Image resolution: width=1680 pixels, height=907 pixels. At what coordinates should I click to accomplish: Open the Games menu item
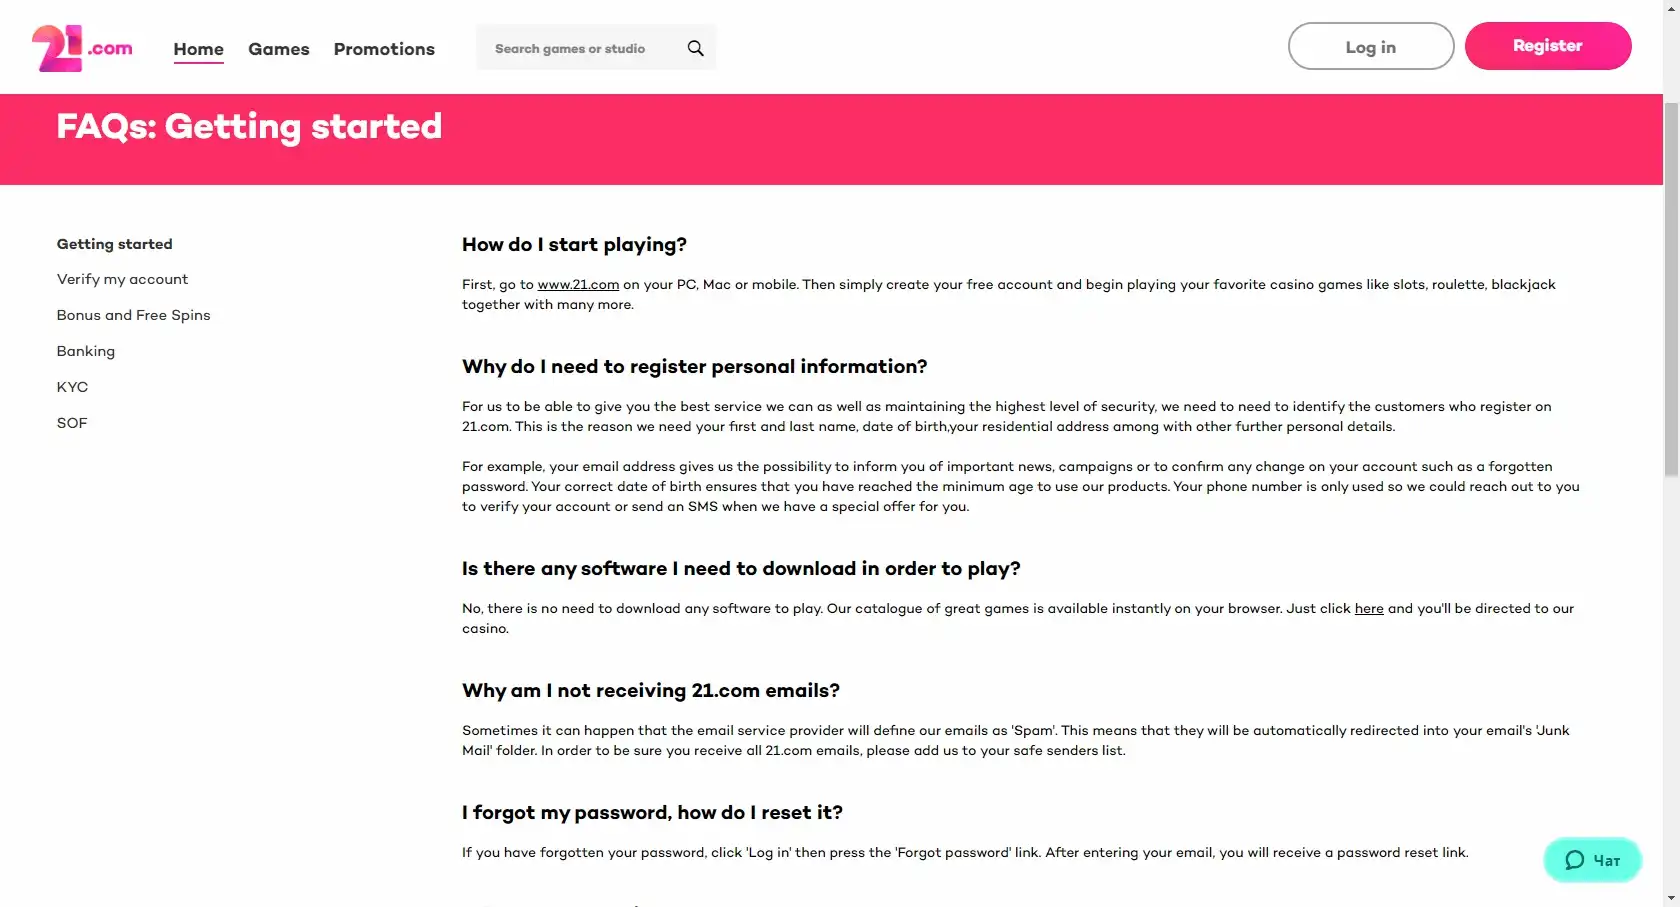(278, 49)
